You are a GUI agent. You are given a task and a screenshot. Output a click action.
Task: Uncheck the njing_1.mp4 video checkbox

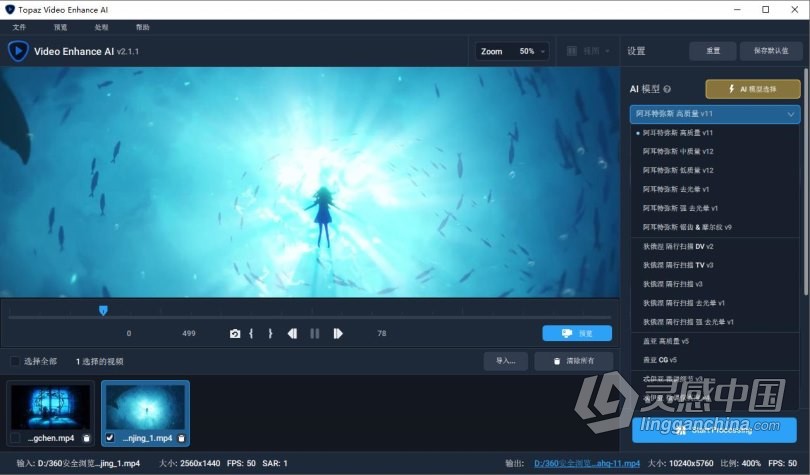(110, 438)
